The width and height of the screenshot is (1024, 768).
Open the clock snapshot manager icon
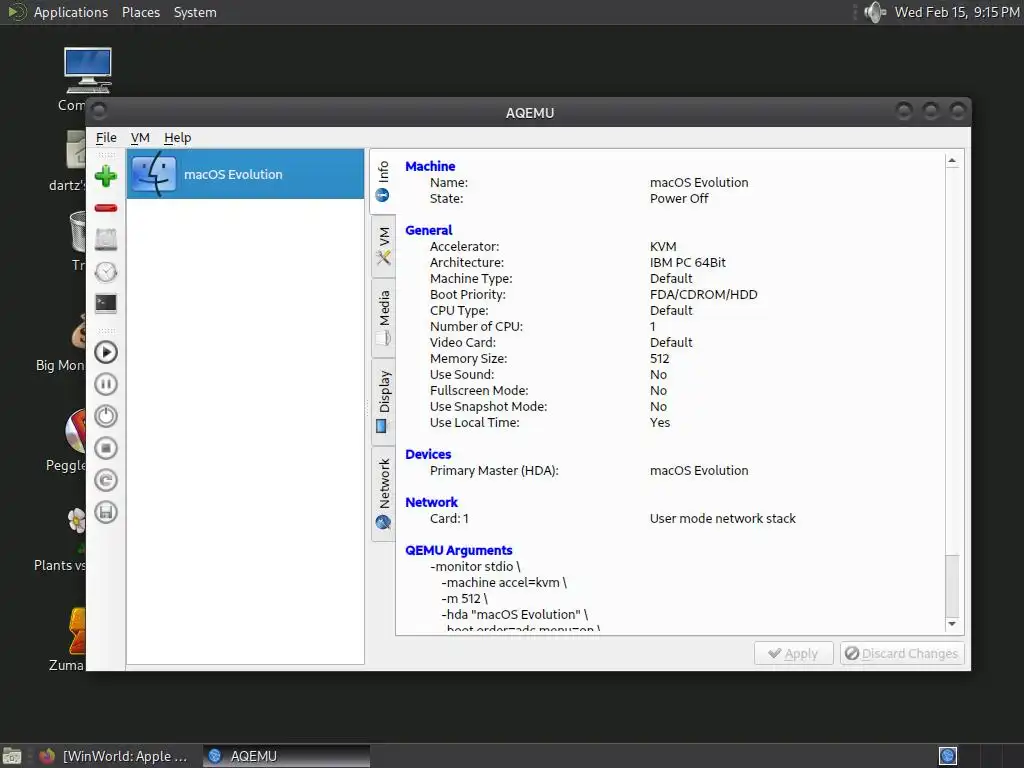pos(106,272)
